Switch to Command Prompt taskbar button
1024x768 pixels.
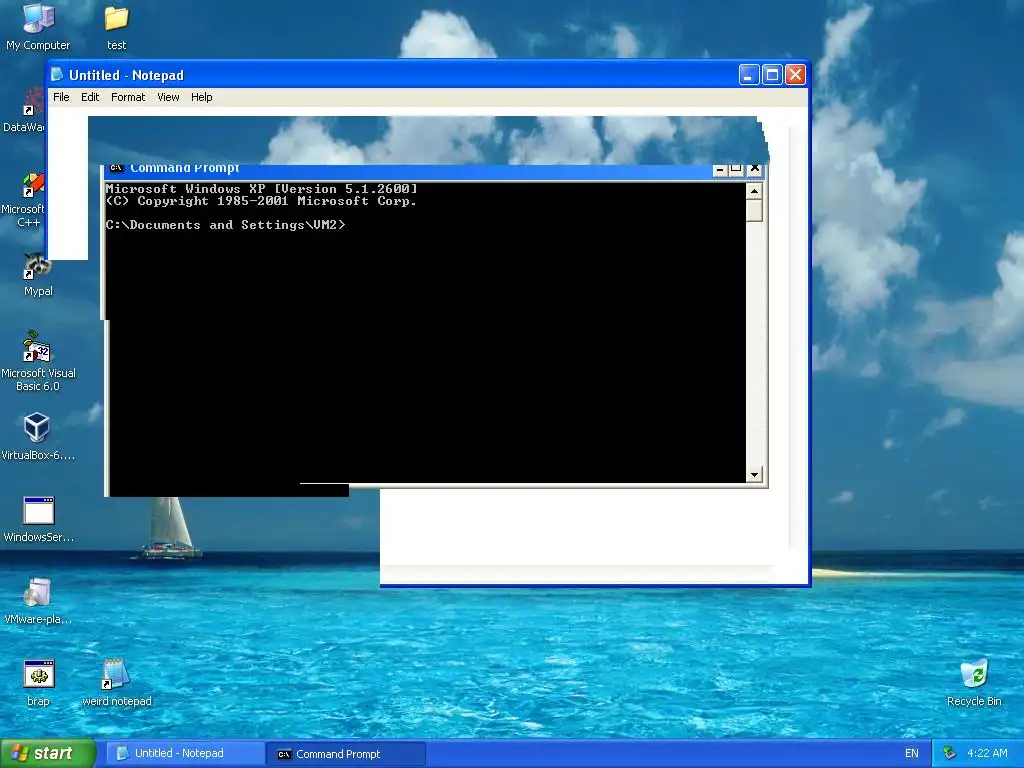click(346, 754)
